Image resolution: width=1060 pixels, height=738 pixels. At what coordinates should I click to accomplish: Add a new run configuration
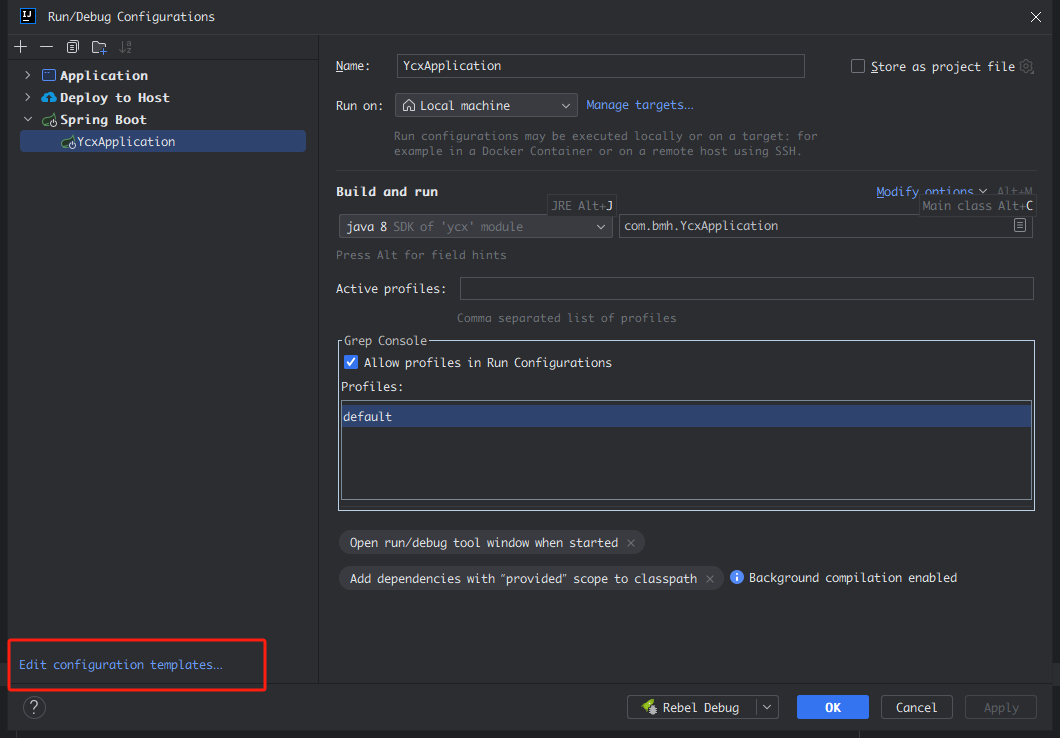pos(20,47)
